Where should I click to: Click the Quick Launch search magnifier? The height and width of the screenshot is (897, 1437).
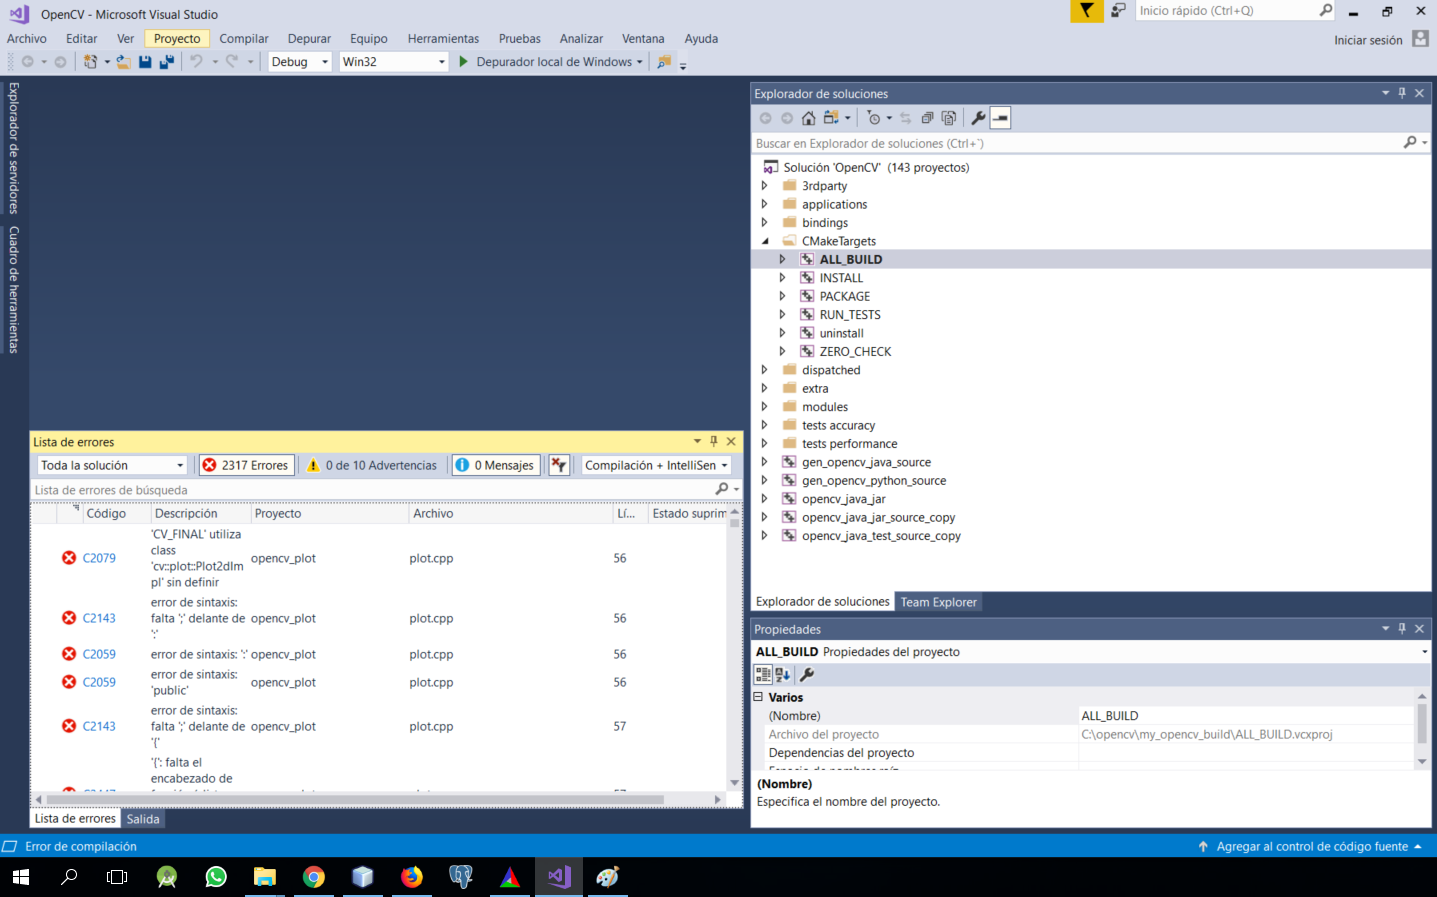coord(1326,11)
